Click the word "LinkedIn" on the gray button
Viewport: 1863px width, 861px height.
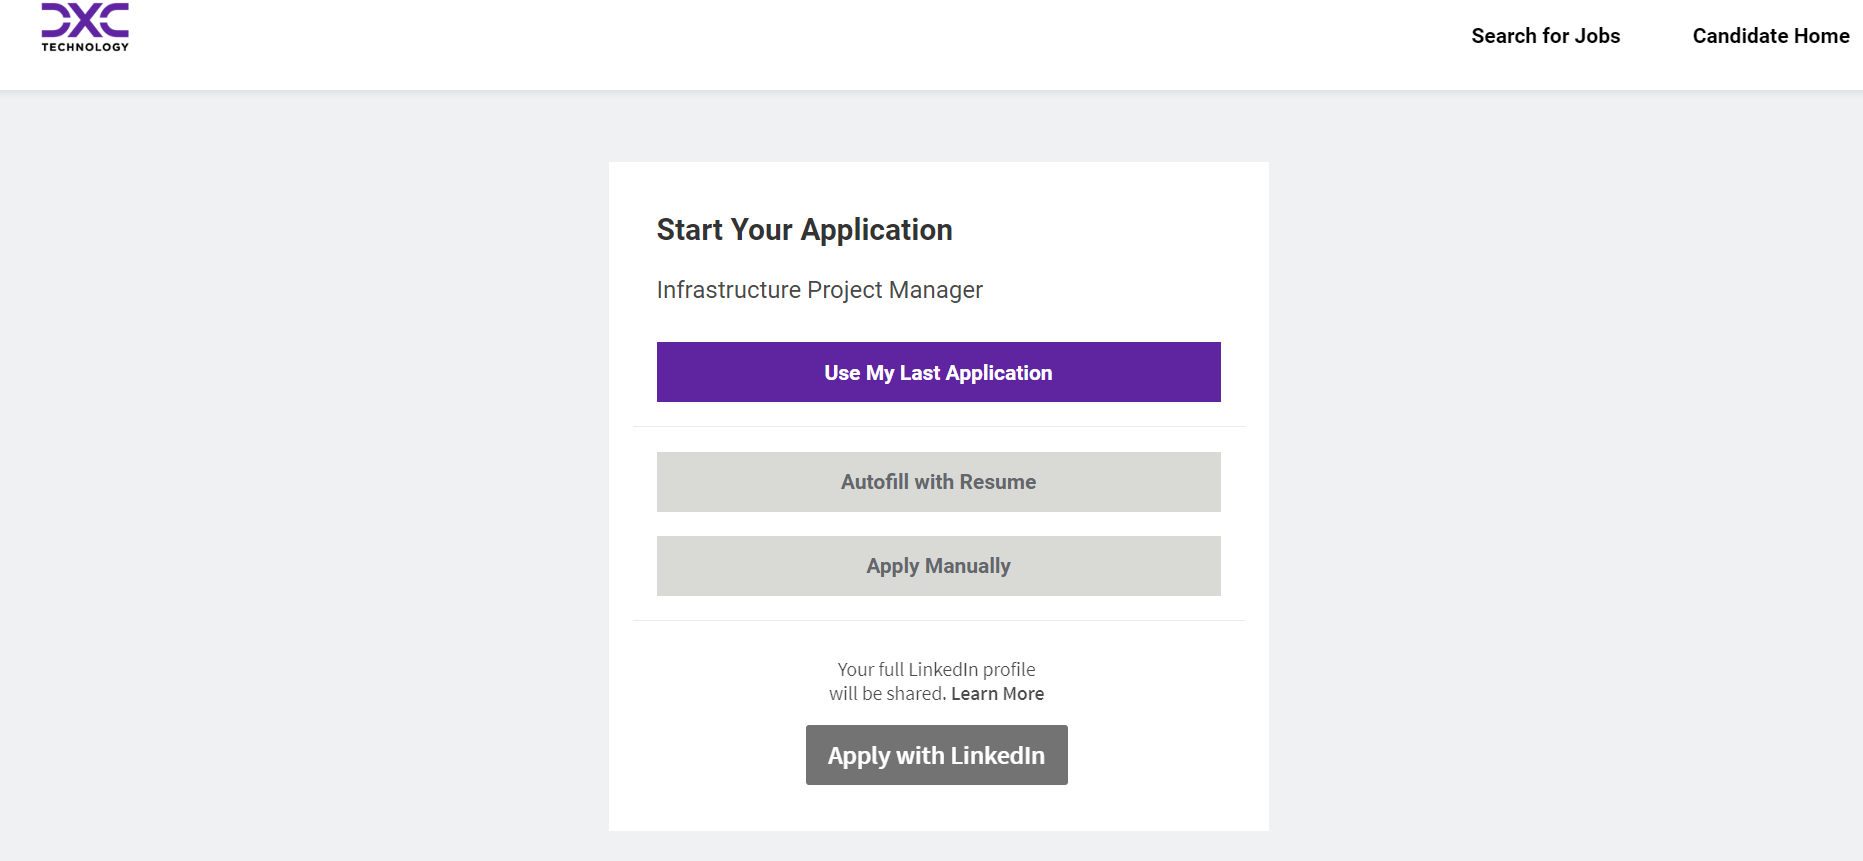997,755
